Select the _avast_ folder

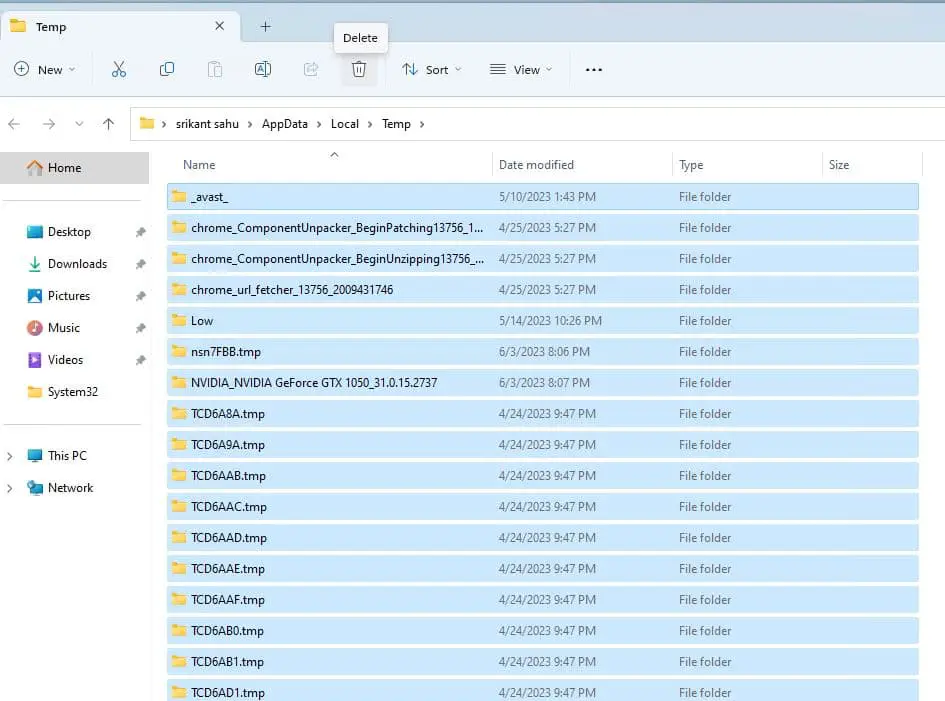click(x=542, y=197)
